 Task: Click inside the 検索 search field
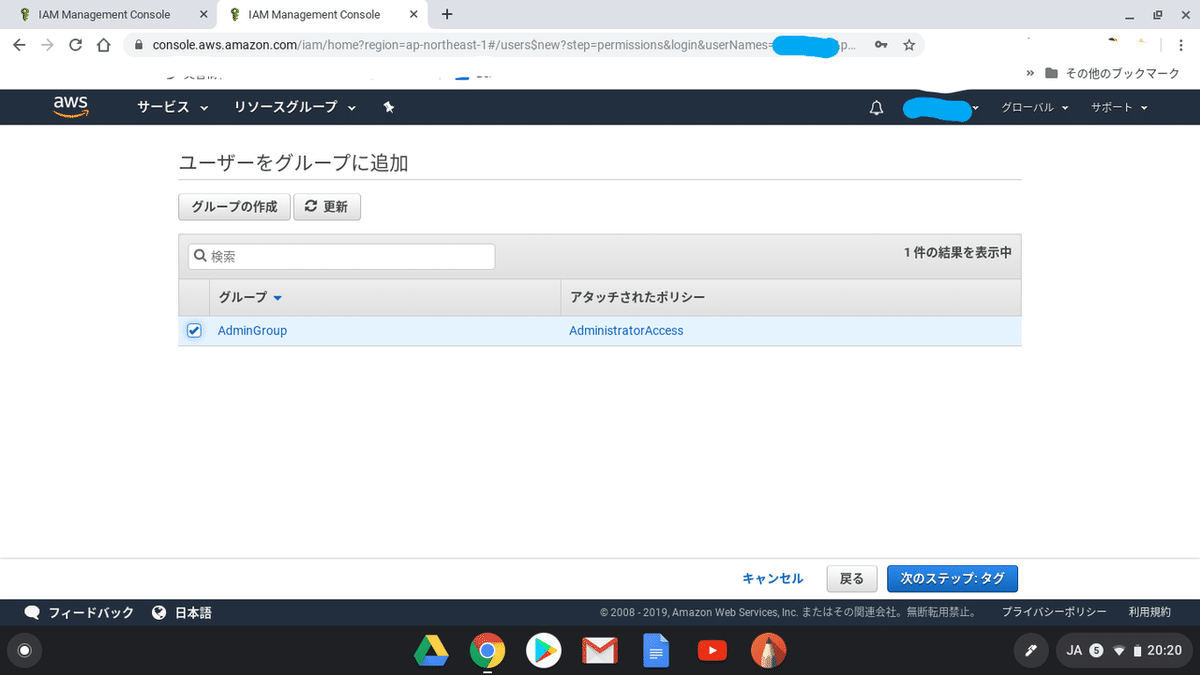340,256
